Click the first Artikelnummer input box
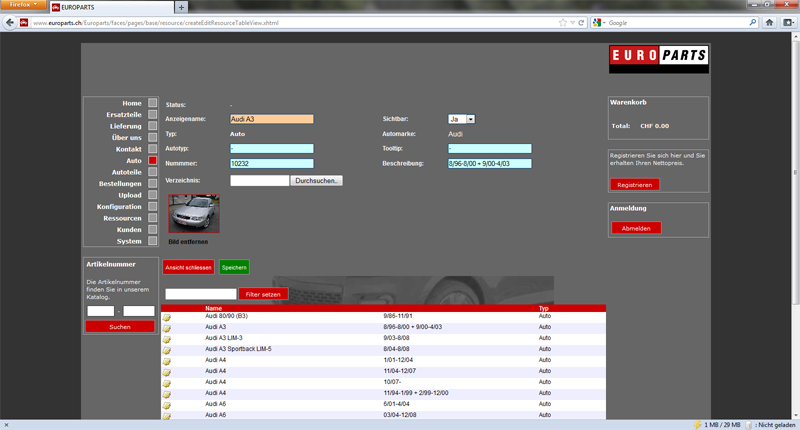Image resolution: width=800 pixels, height=430 pixels. coord(101,311)
